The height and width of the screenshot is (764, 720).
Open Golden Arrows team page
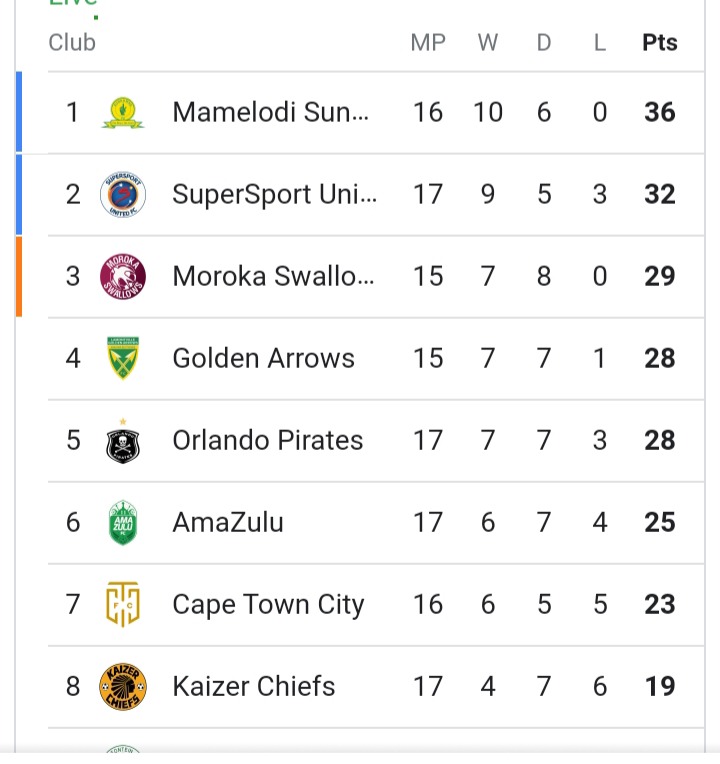tap(264, 358)
